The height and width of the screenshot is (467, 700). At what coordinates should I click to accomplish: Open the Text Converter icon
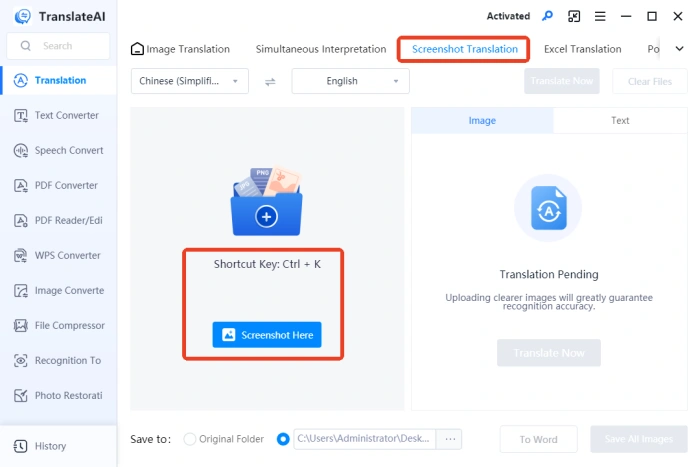(21, 116)
